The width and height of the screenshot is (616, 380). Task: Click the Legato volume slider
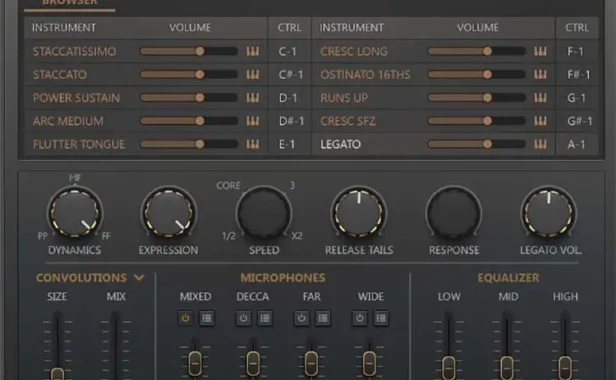click(x=476, y=144)
